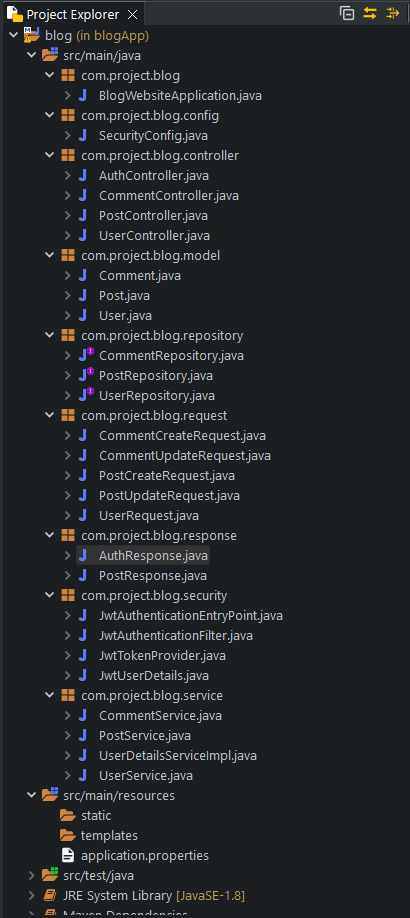Expand the JwtTokenProvider.java file node
Image resolution: width=410 pixels, height=918 pixels.
point(67,656)
